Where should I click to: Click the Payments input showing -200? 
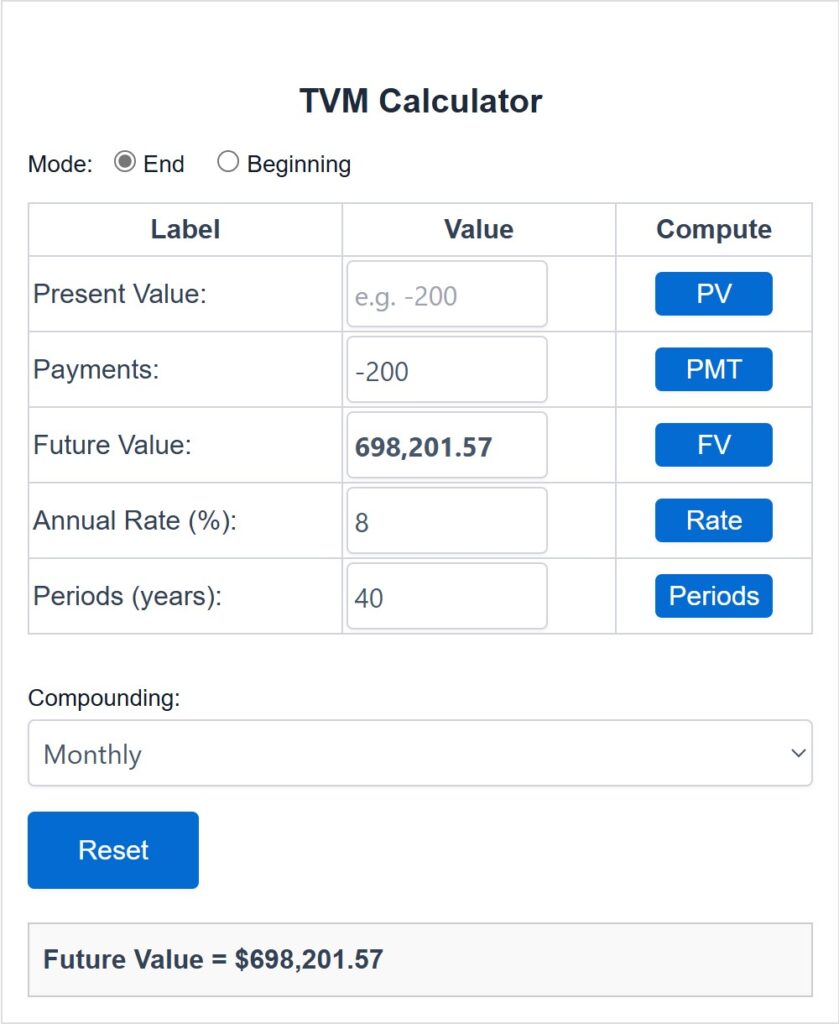point(447,370)
